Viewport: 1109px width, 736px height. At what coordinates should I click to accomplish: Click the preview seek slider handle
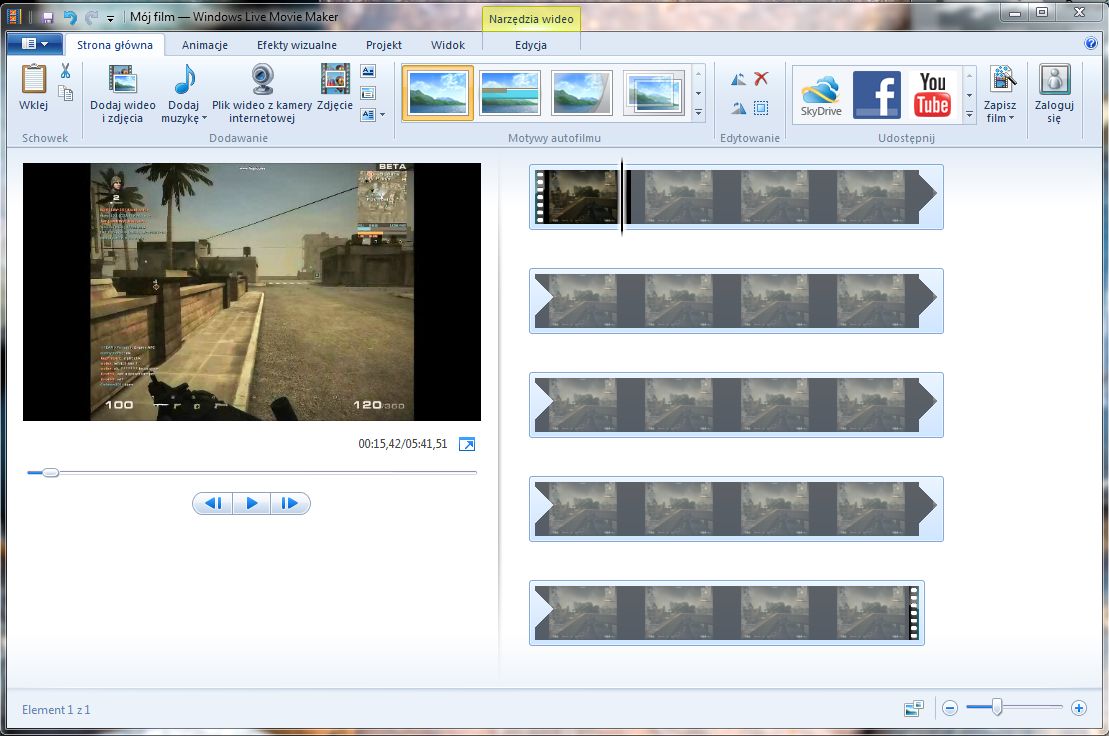click(x=50, y=472)
